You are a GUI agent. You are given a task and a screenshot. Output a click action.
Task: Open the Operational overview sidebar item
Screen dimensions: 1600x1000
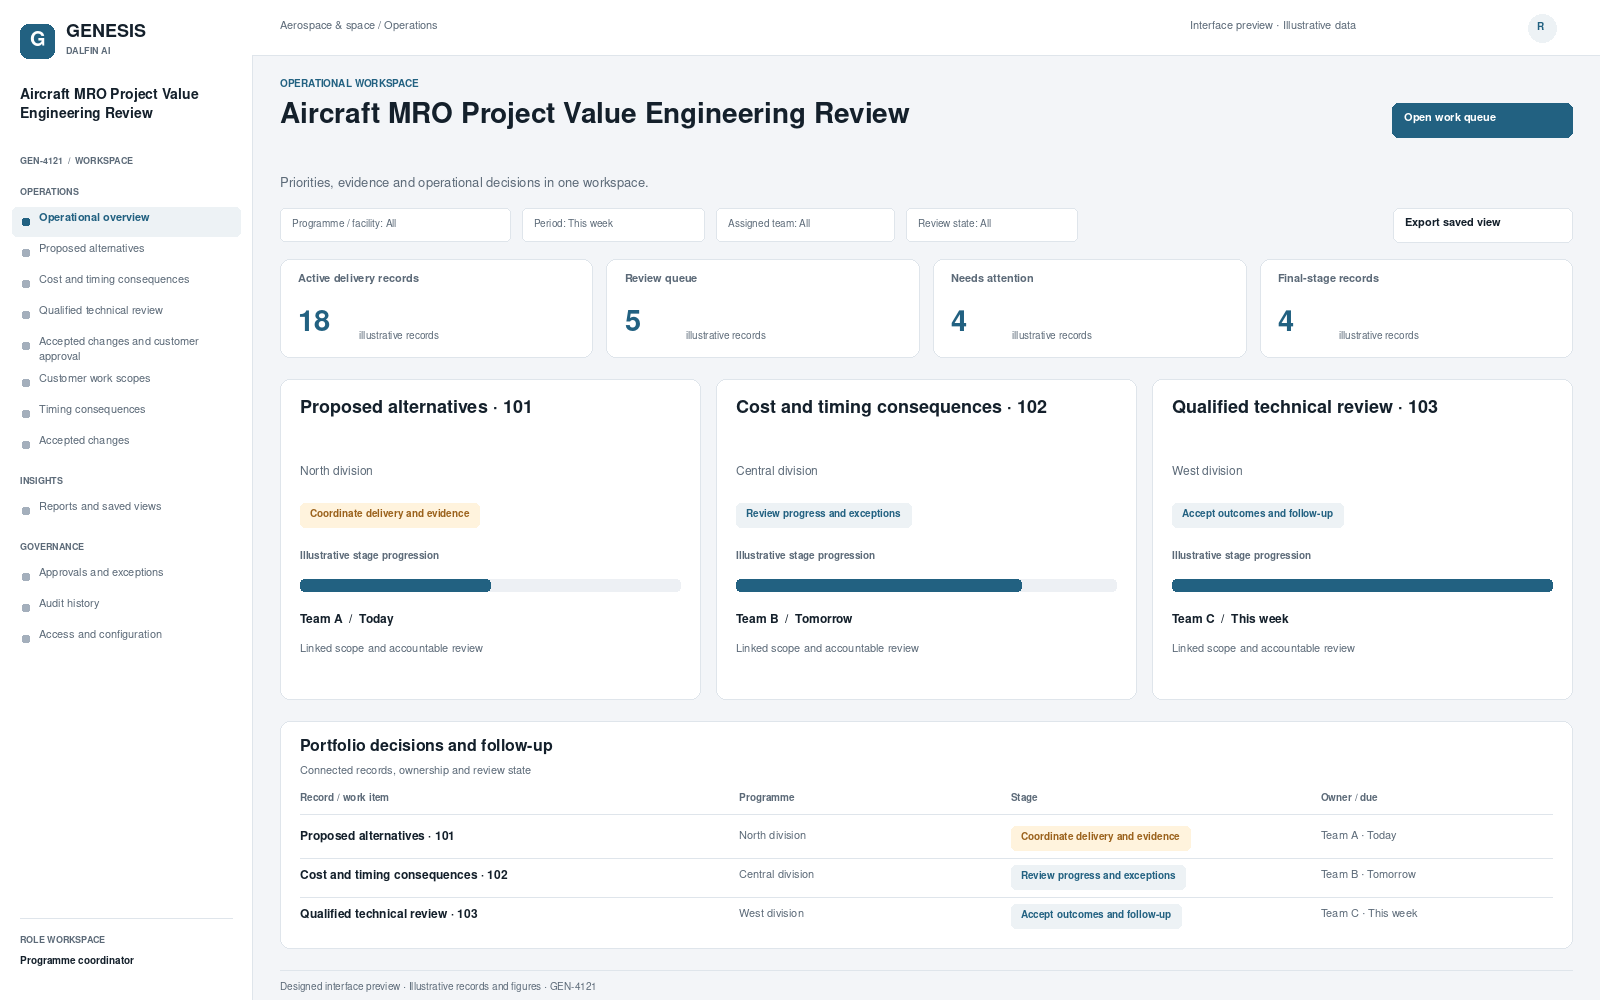coord(126,221)
